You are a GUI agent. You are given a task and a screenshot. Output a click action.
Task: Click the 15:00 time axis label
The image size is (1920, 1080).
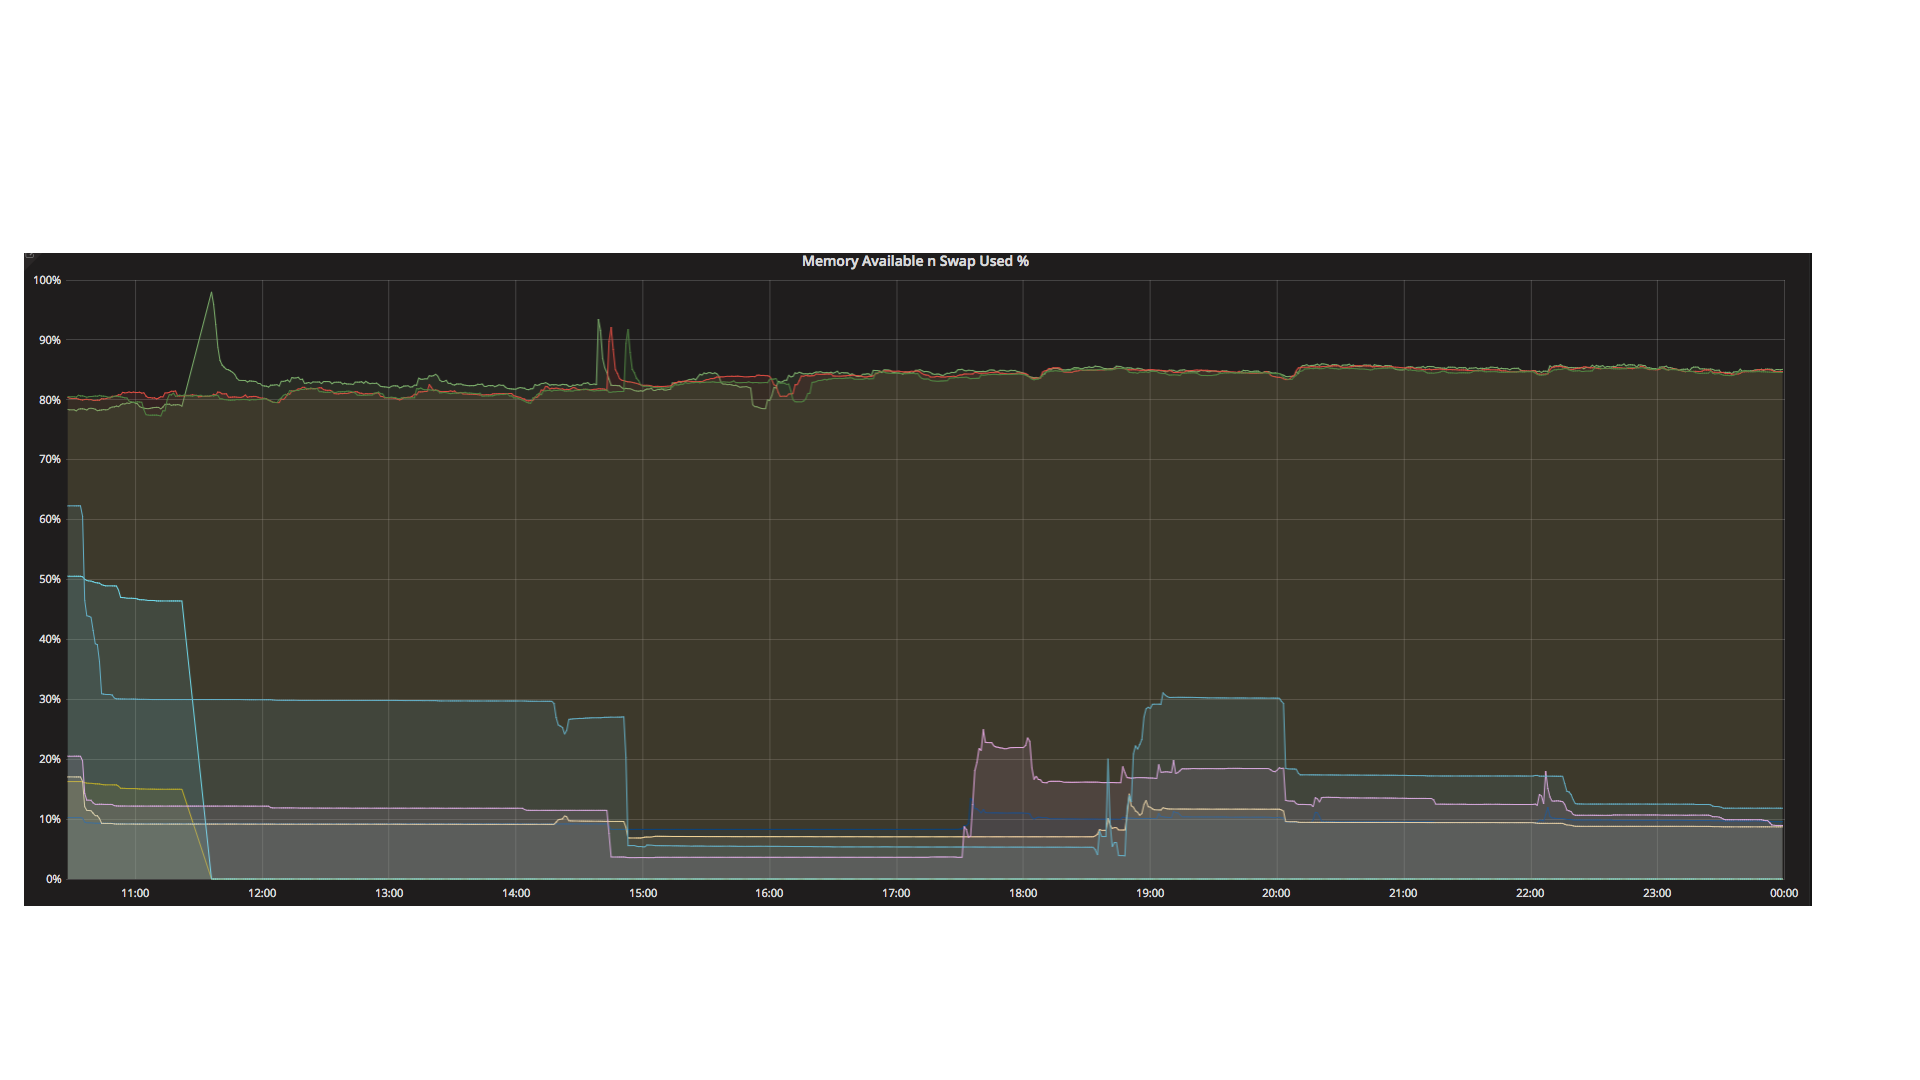point(643,893)
